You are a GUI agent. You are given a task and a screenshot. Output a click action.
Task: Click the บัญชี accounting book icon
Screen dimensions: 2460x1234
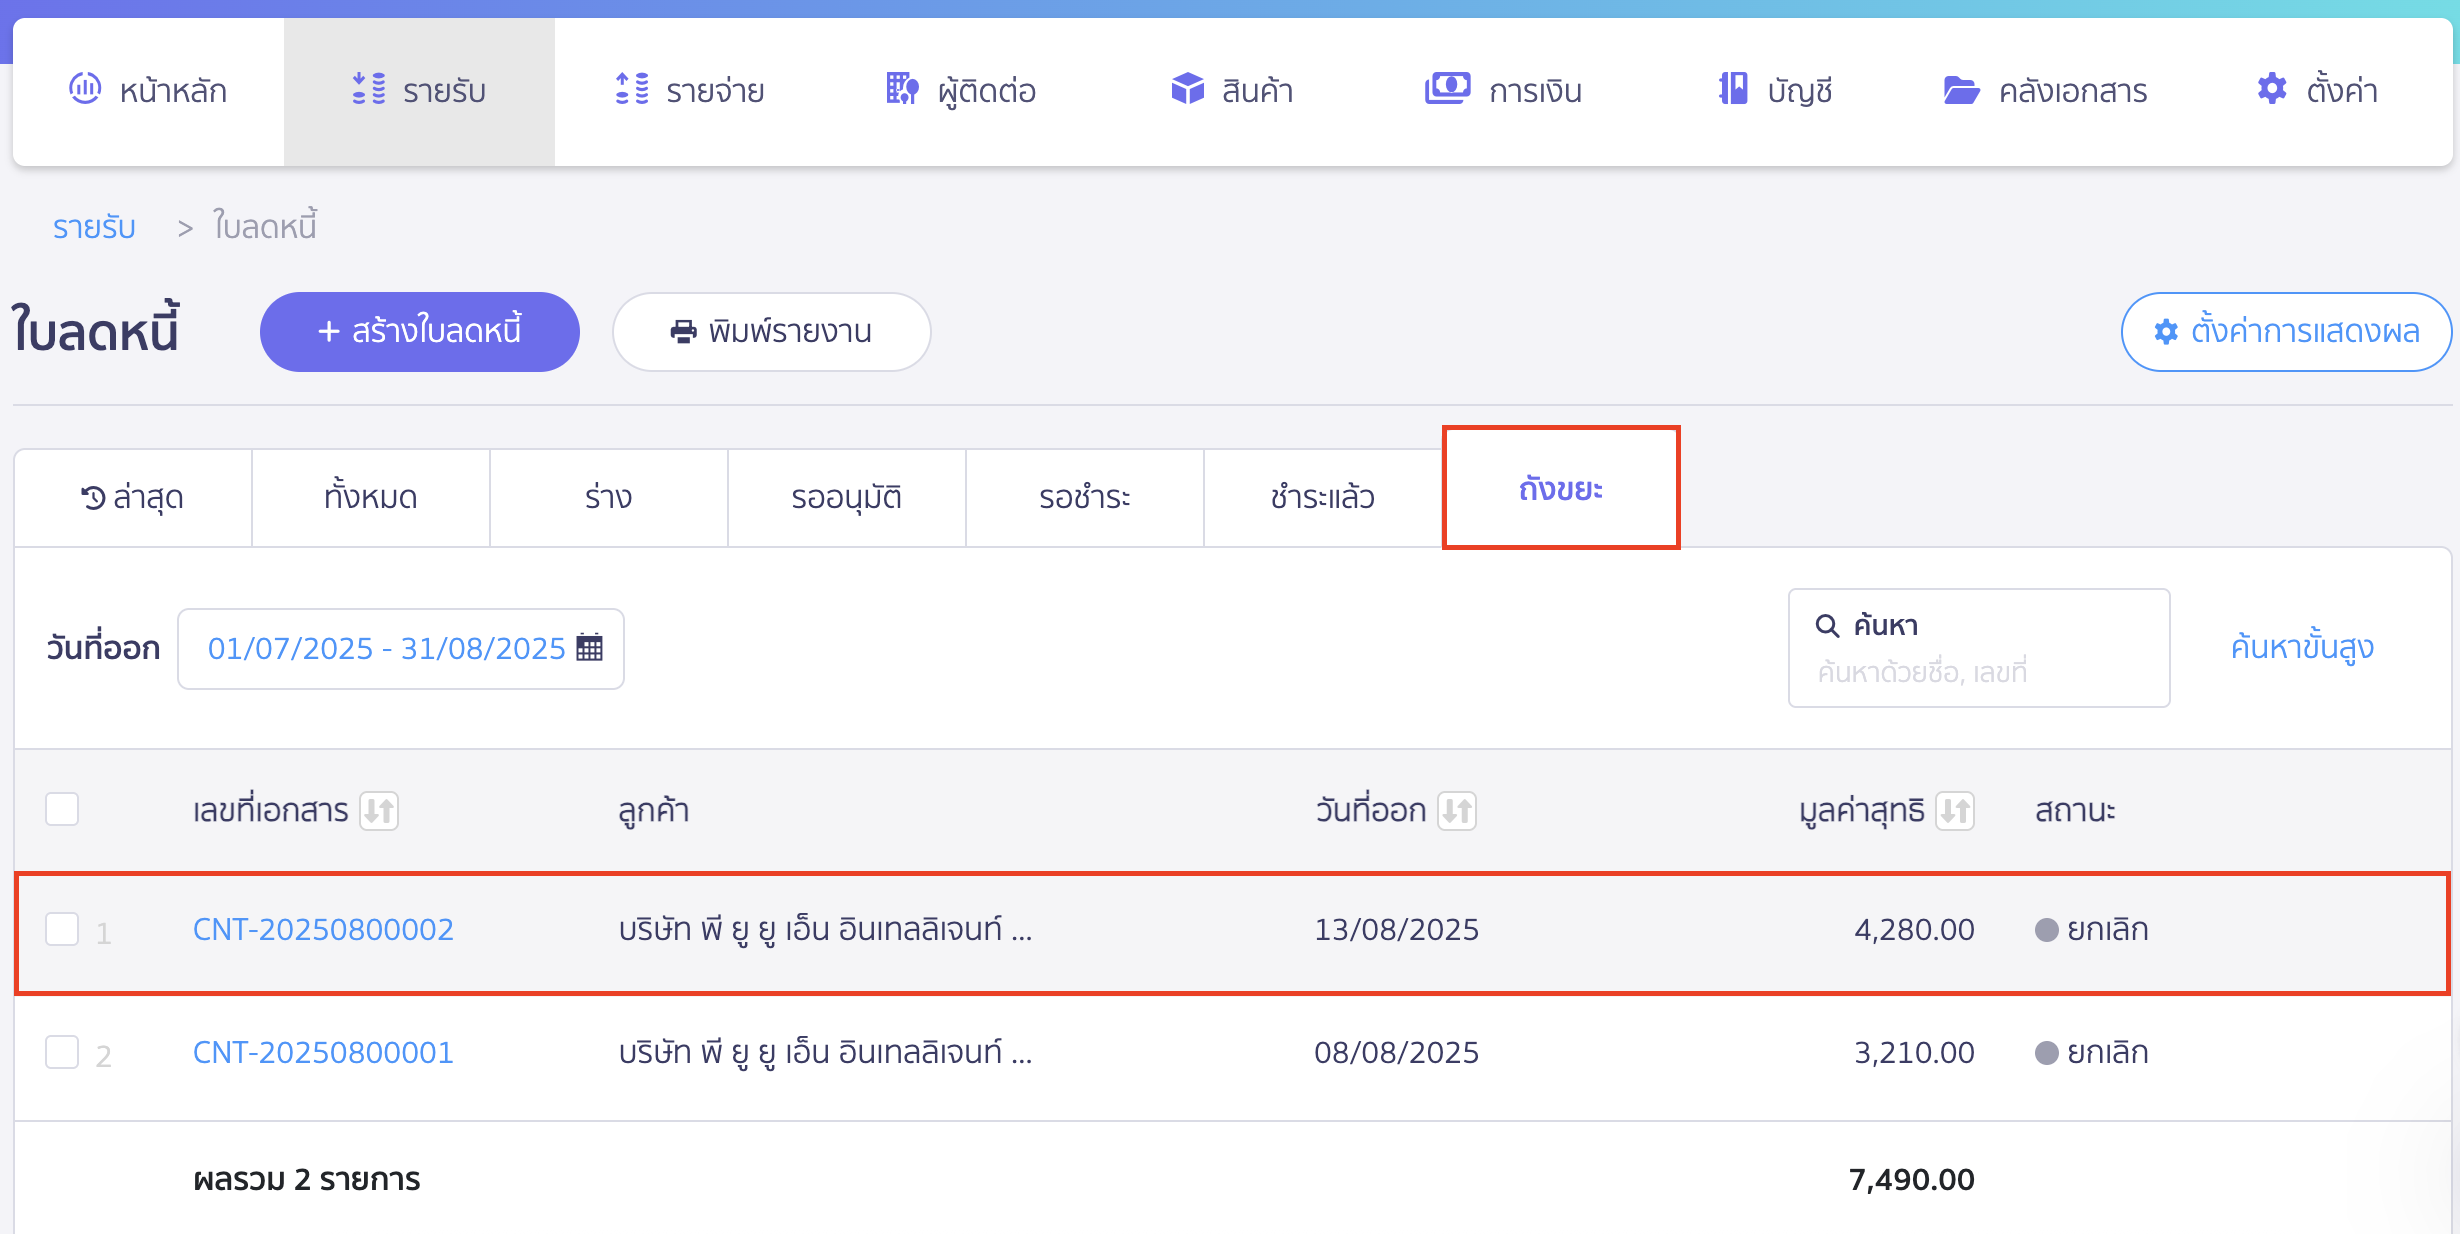pyautogui.click(x=1733, y=89)
